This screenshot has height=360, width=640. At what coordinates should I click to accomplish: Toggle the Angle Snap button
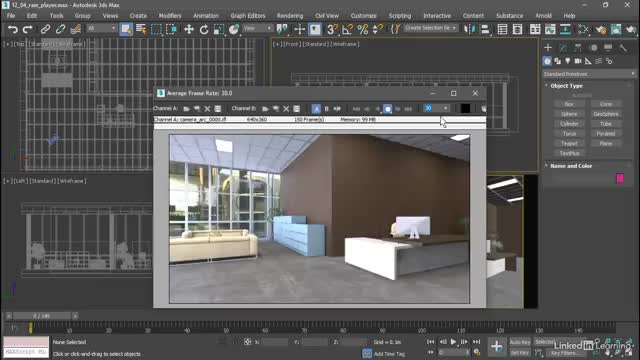pyautogui.click(x=347, y=29)
